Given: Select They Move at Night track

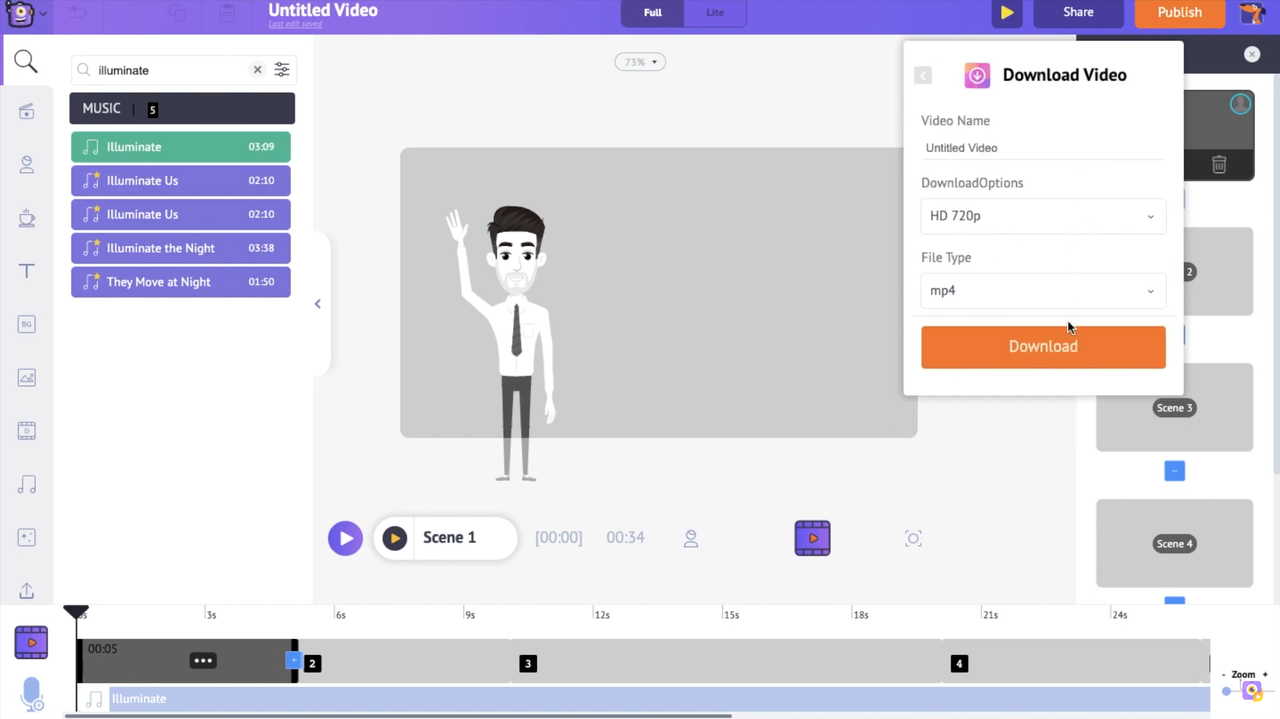Looking at the screenshot, I should coord(181,282).
